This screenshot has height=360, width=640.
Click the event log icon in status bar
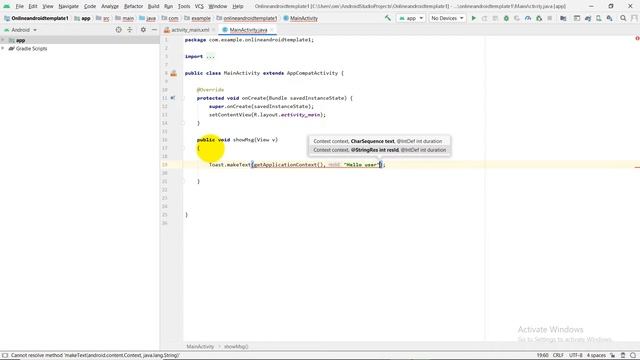click(x=633, y=355)
